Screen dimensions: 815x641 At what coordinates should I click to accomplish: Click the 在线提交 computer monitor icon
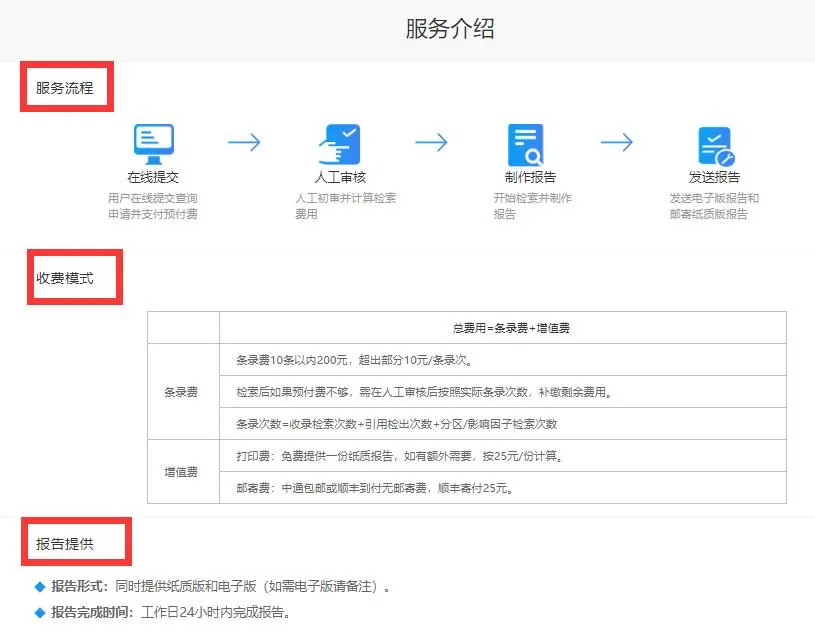[153, 144]
